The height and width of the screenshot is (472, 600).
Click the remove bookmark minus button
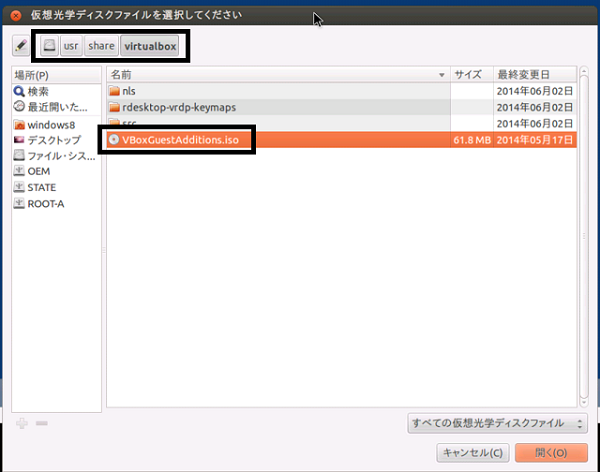[42, 423]
